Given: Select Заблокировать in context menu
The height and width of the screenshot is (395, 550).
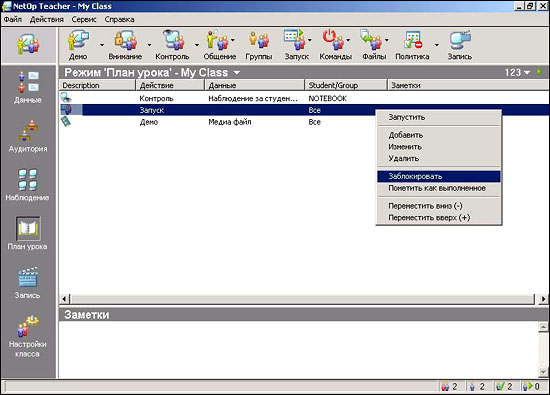Looking at the screenshot, I should 438,176.
